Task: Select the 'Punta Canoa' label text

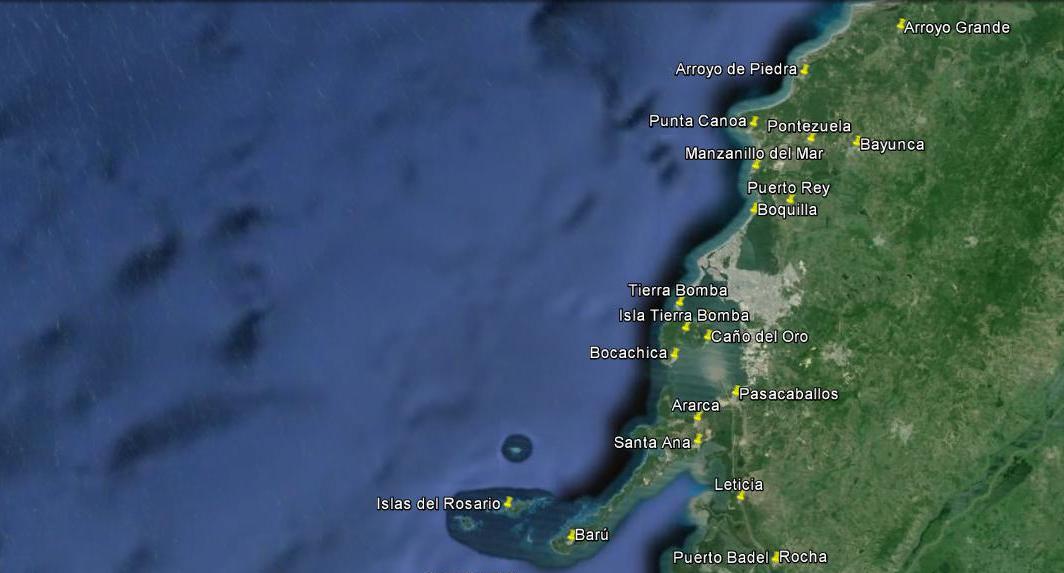Action: pos(698,121)
